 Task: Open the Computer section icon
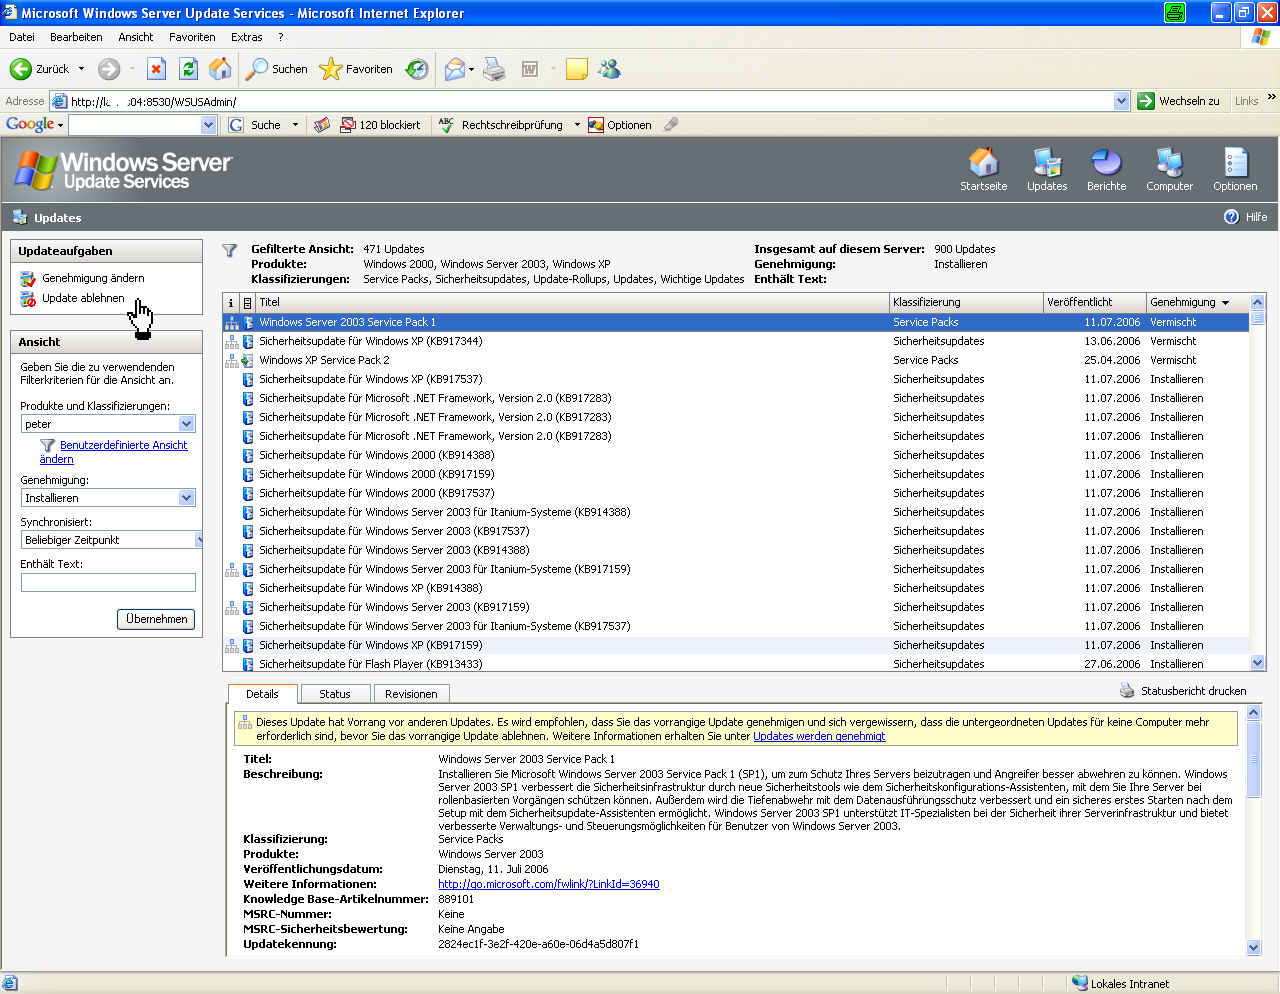pos(1169,162)
